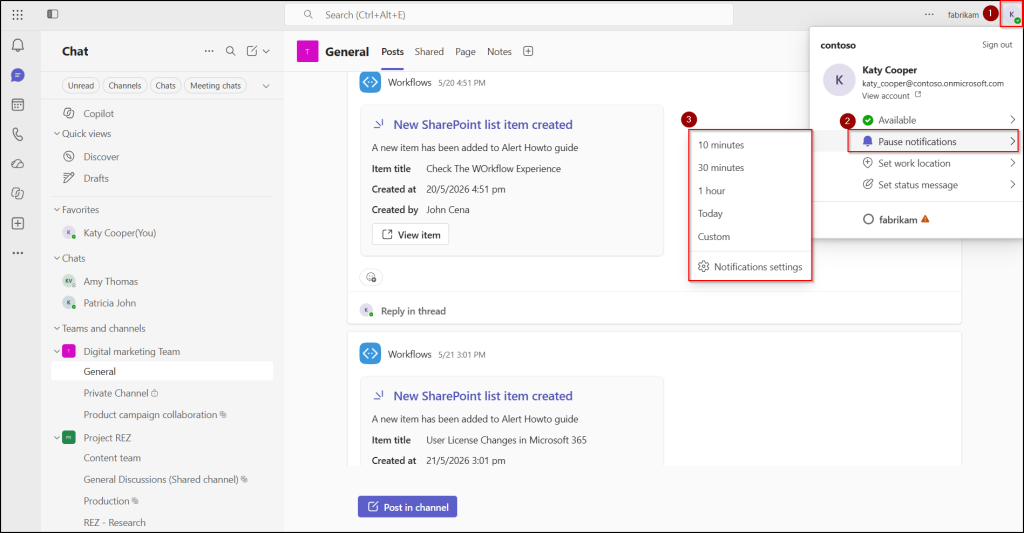The image size is (1024, 533).
Task: Open Activity bell in left rail
Action: [x=18, y=45]
